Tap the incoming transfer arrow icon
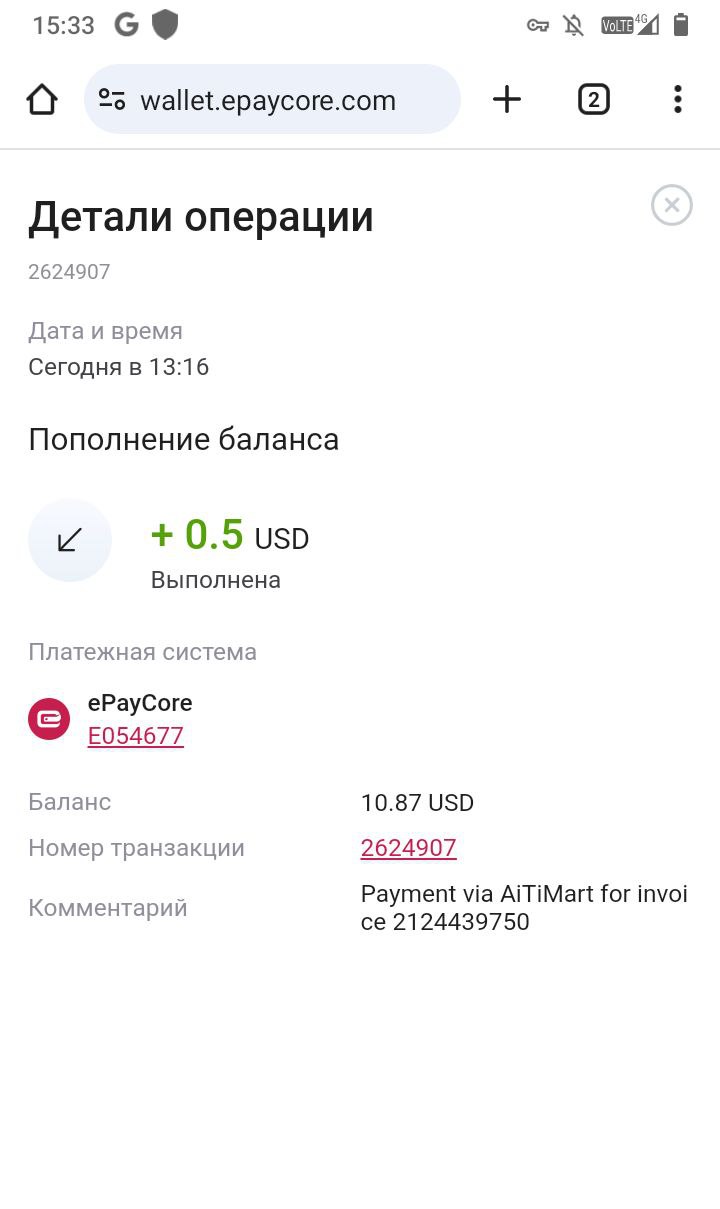This screenshot has width=720, height=1209. coord(70,540)
